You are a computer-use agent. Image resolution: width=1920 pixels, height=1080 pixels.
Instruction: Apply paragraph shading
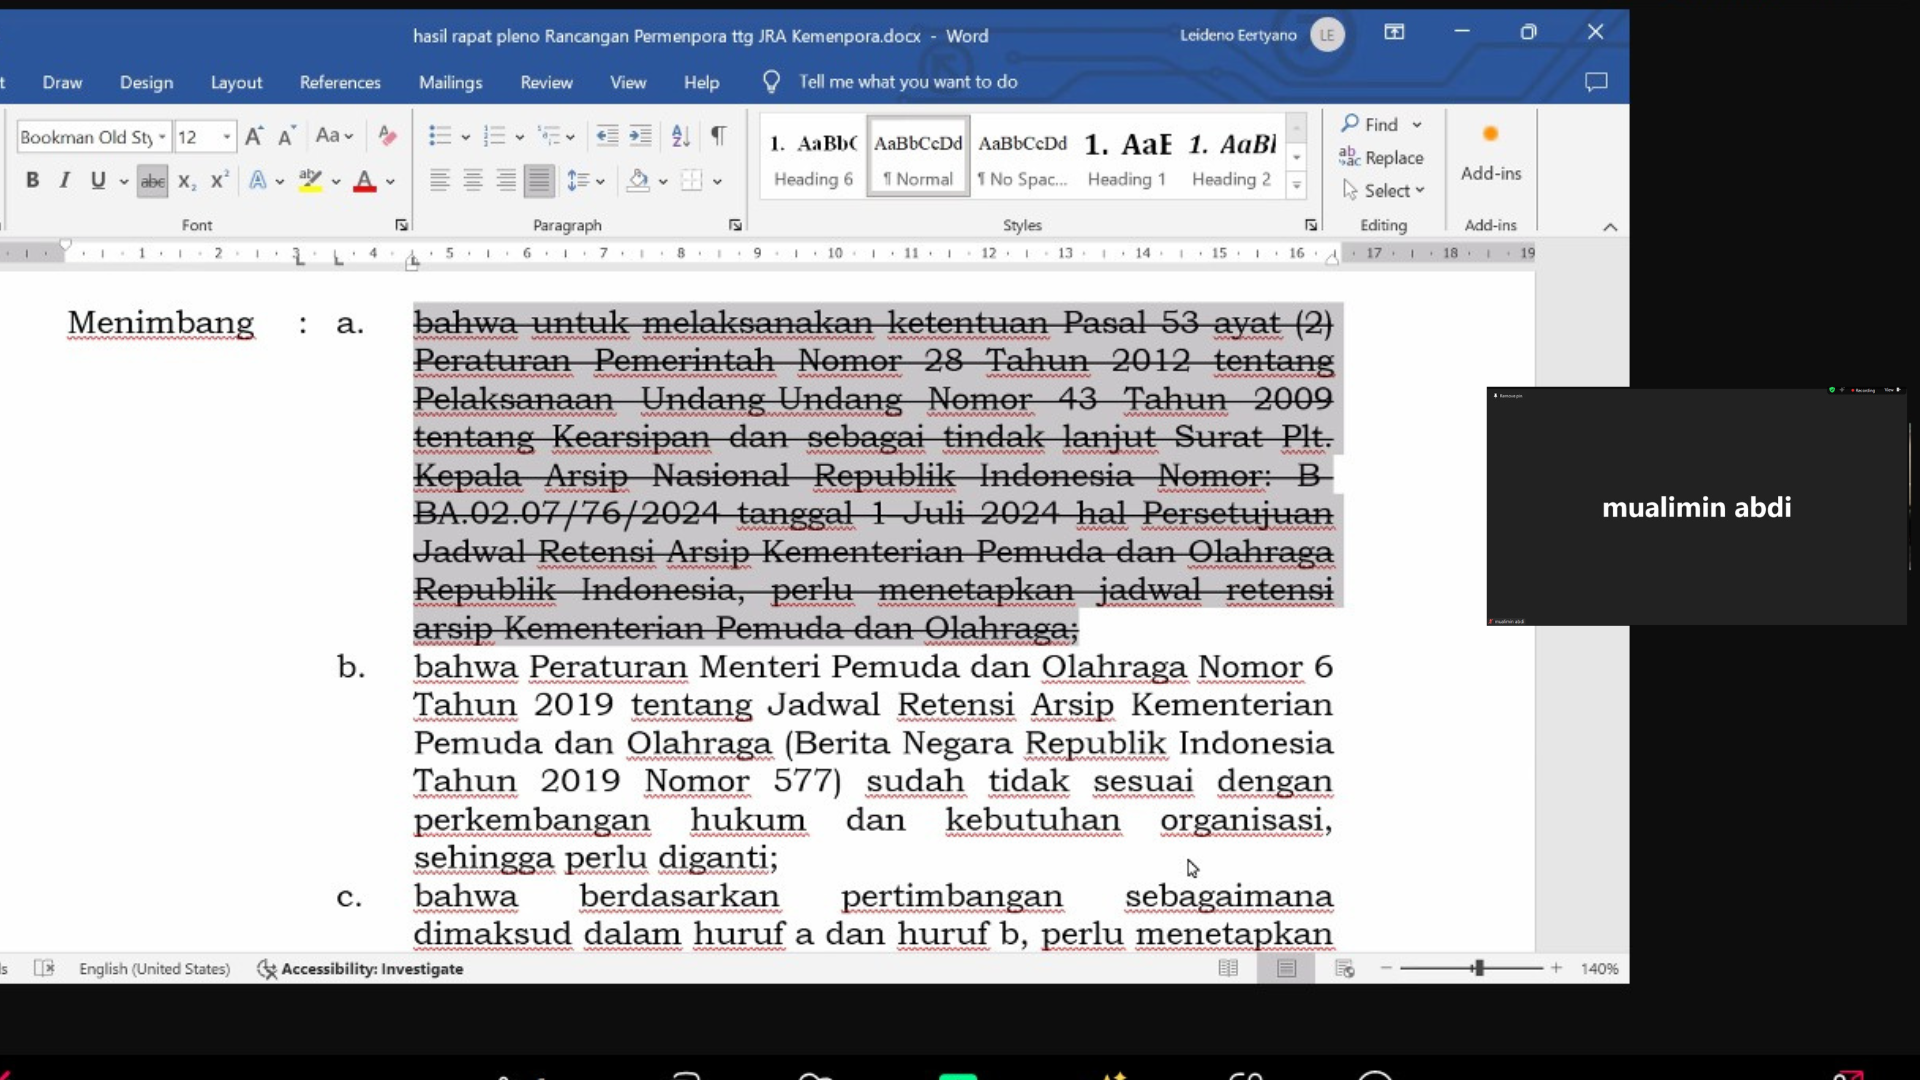pos(638,181)
